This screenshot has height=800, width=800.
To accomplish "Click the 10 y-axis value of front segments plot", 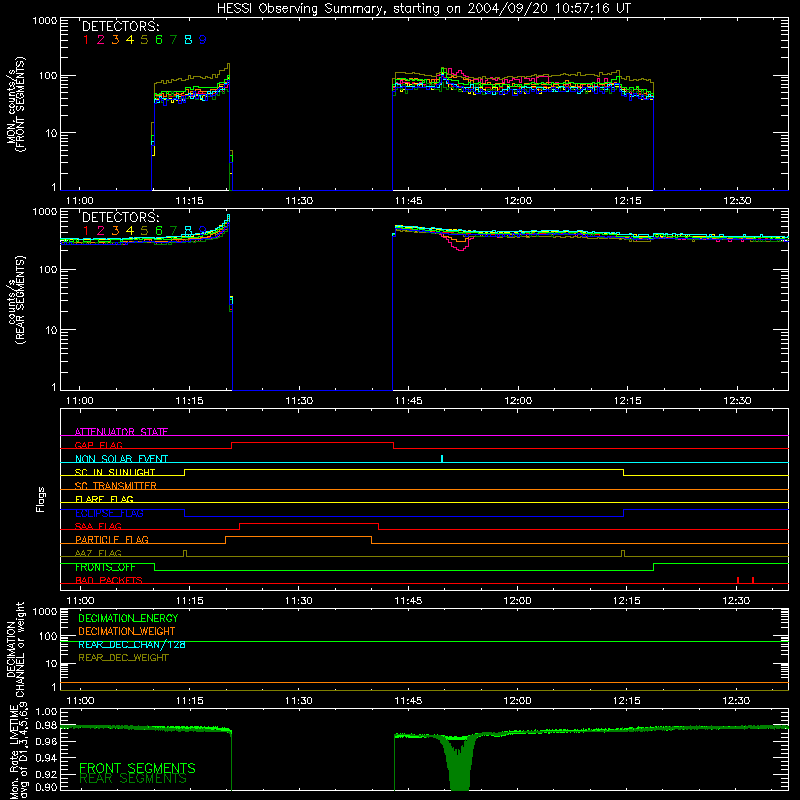I will pyautogui.click(x=51, y=133).
